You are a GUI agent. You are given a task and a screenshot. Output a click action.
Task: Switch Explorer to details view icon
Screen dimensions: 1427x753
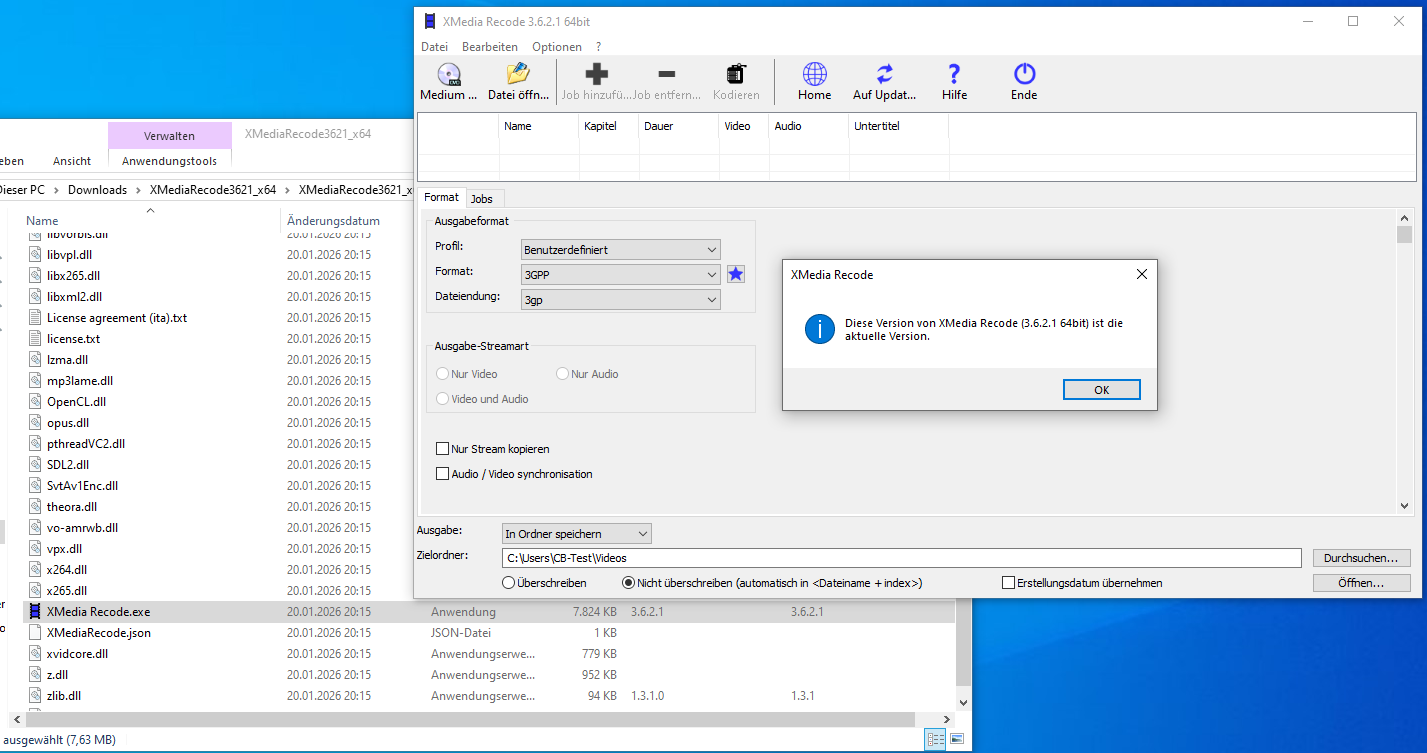point(936,739)
